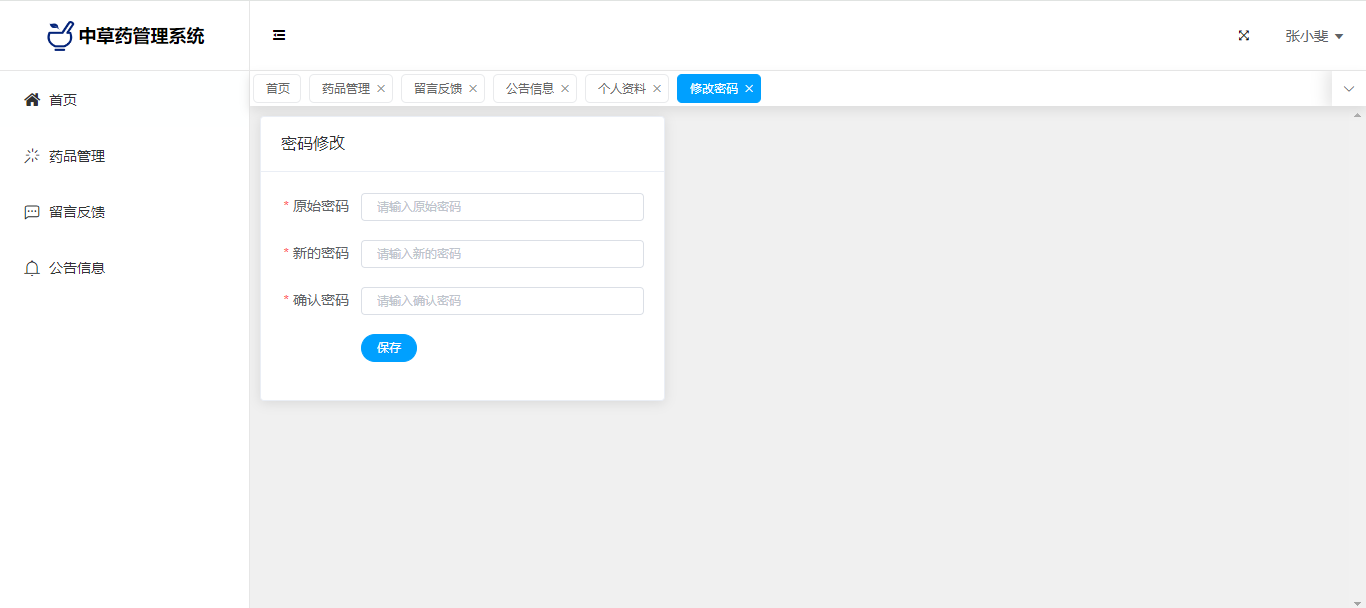Click the 药品管理 loading-style icon
This screenshot has width=1366, height=608.
32,156
